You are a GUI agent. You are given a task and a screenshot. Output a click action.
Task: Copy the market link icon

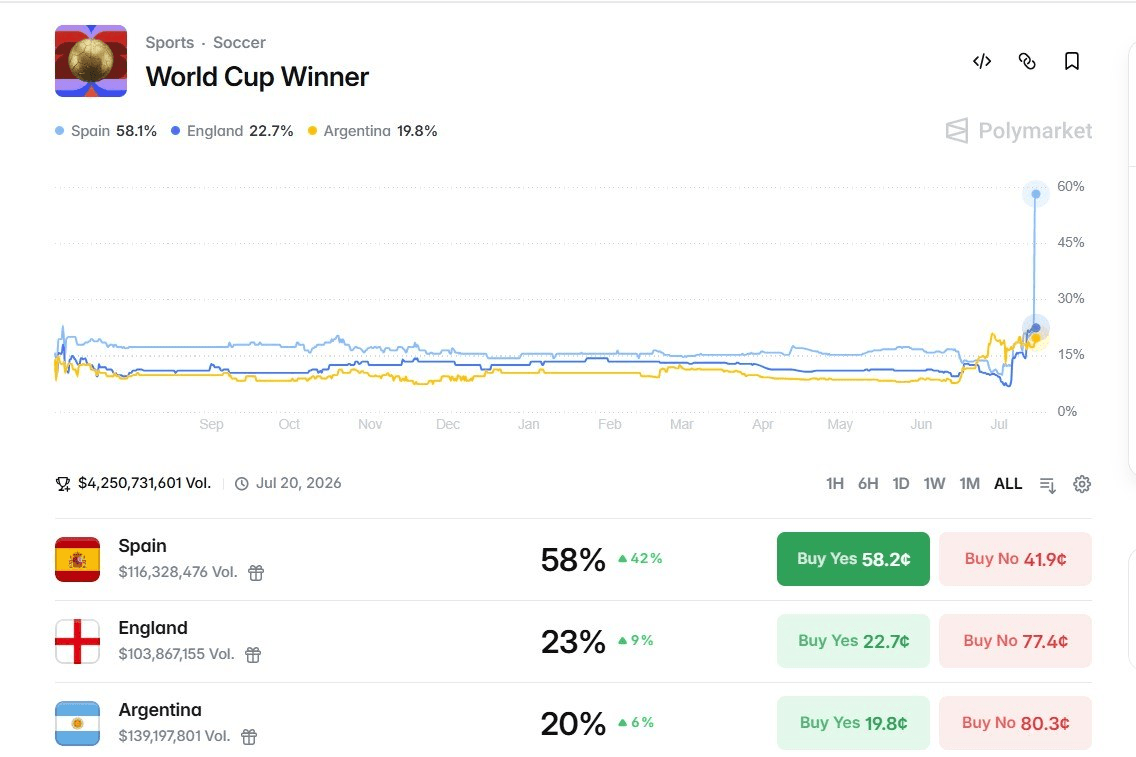tap(1027, 62)
